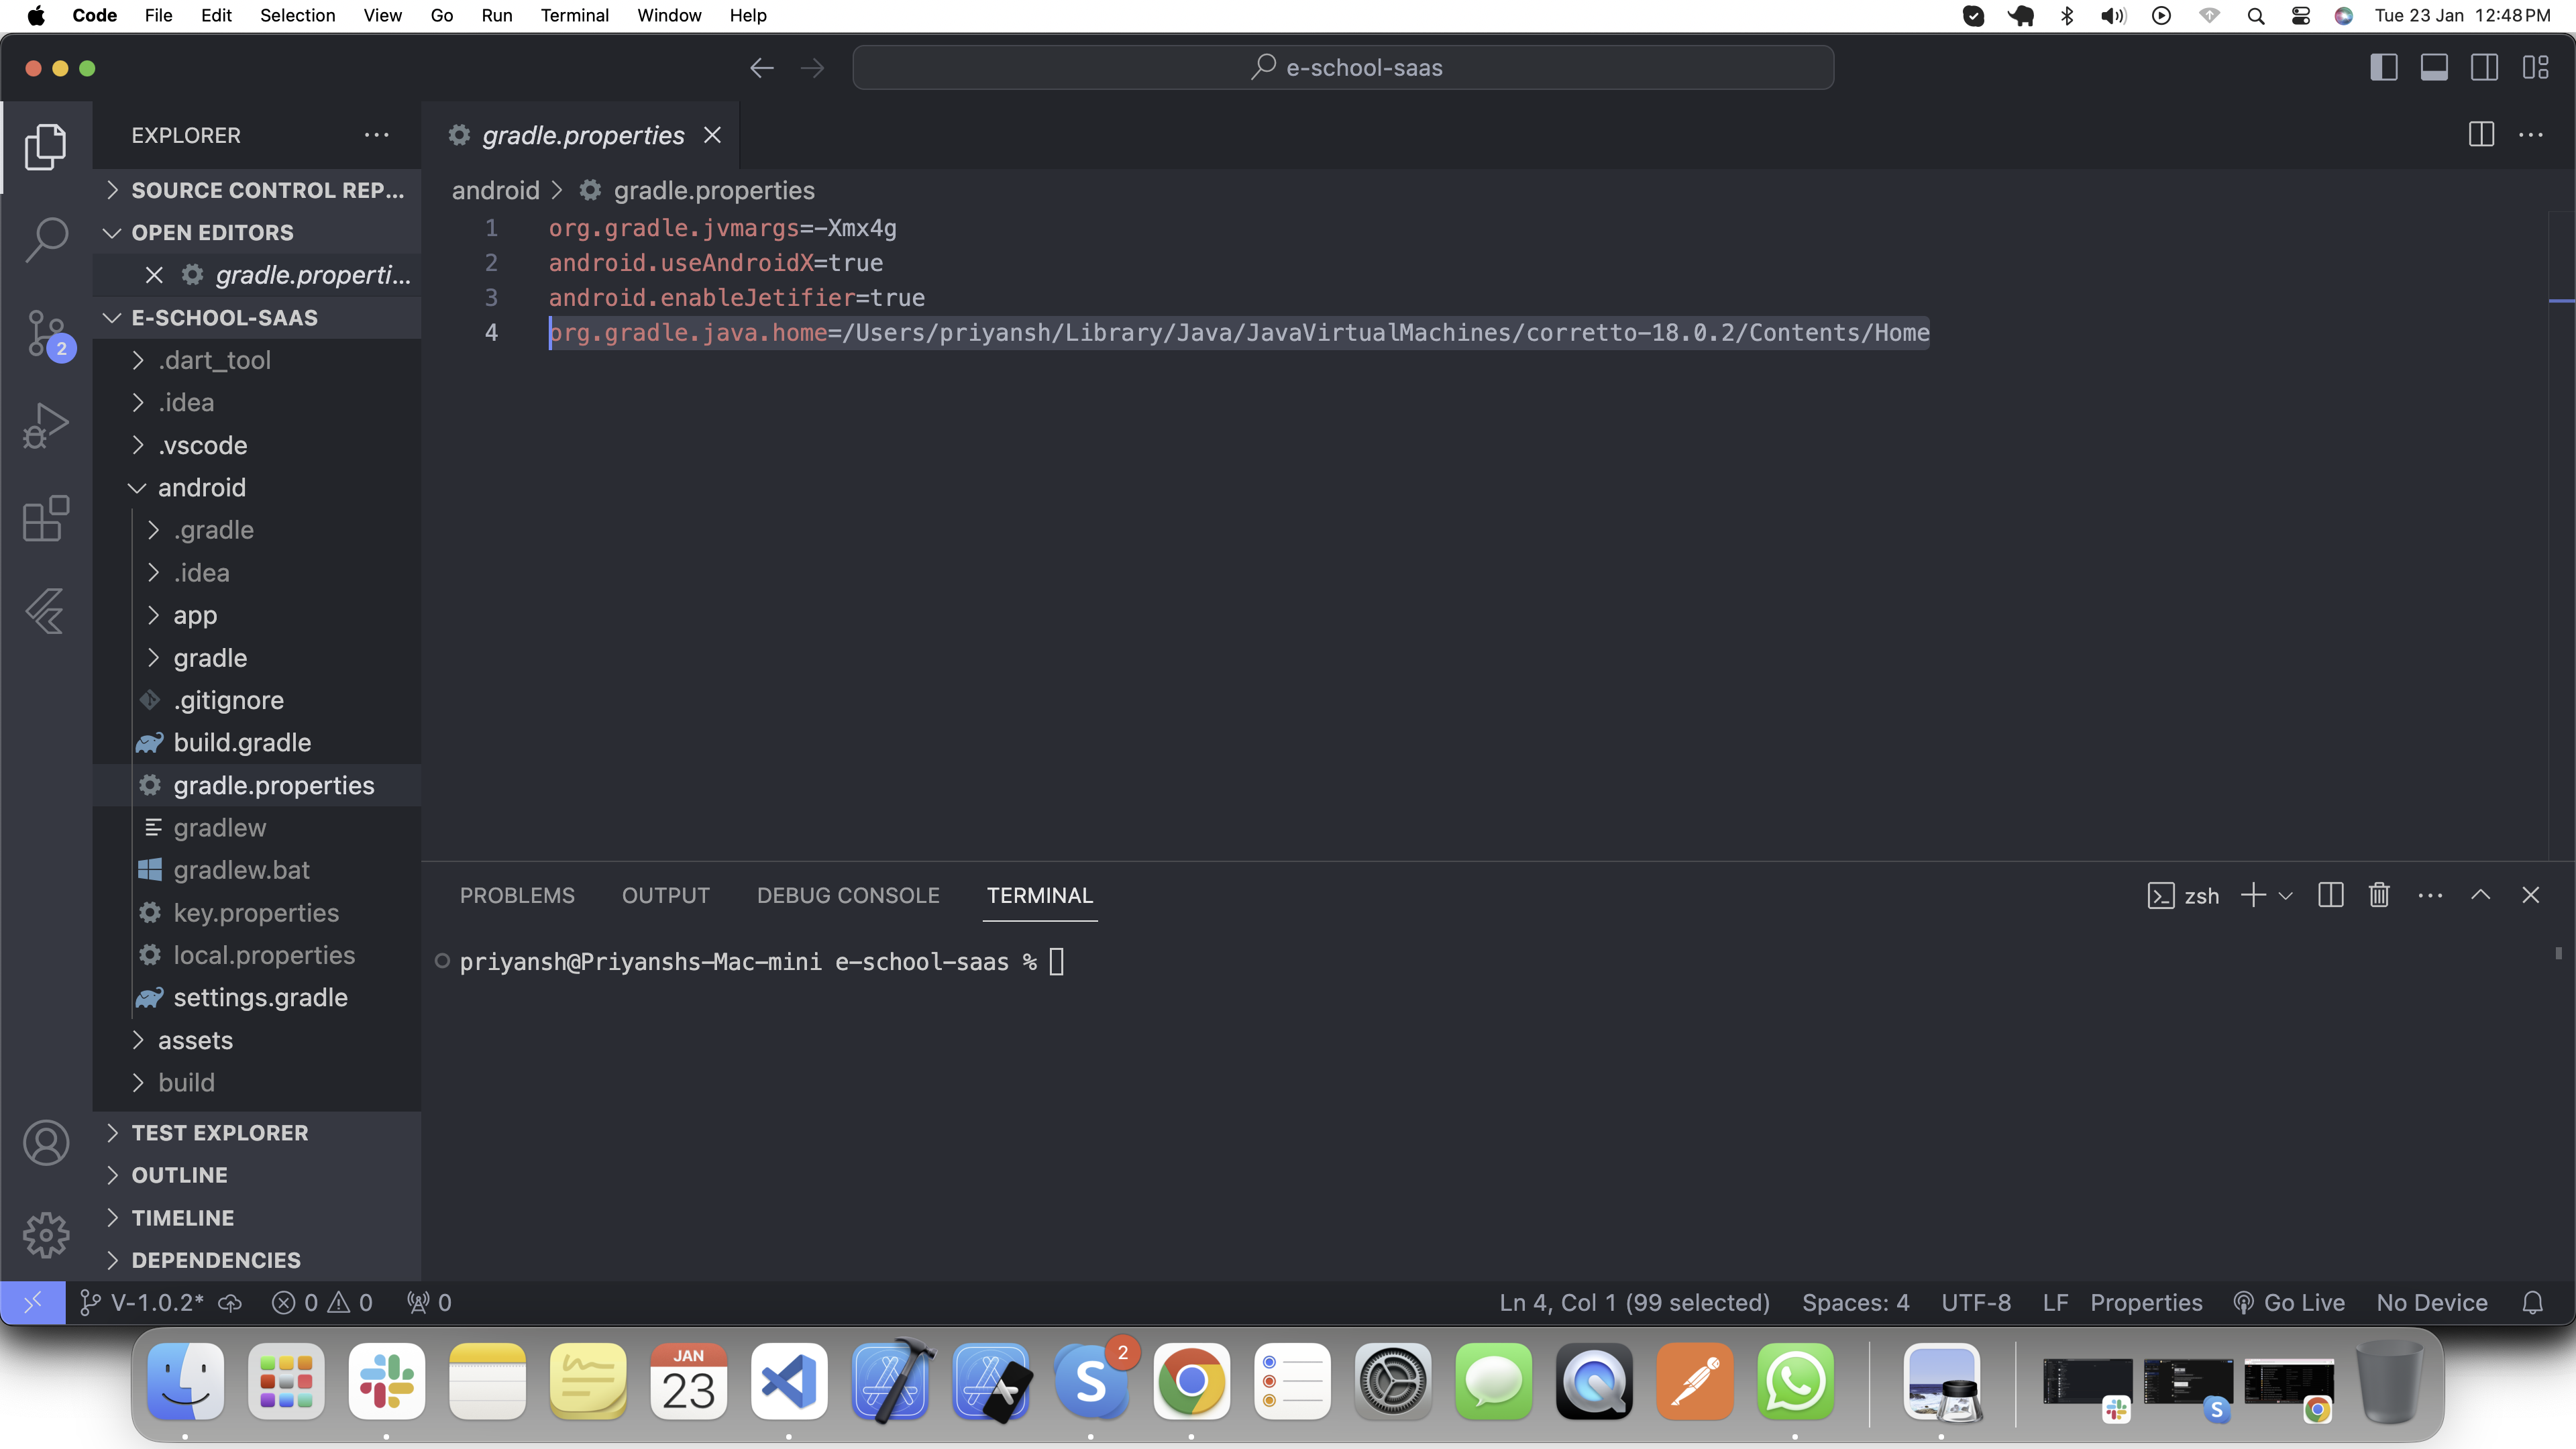Screen dimensions: 2576x1449
Task: Open the Extensions view
Action: point(46,518)
